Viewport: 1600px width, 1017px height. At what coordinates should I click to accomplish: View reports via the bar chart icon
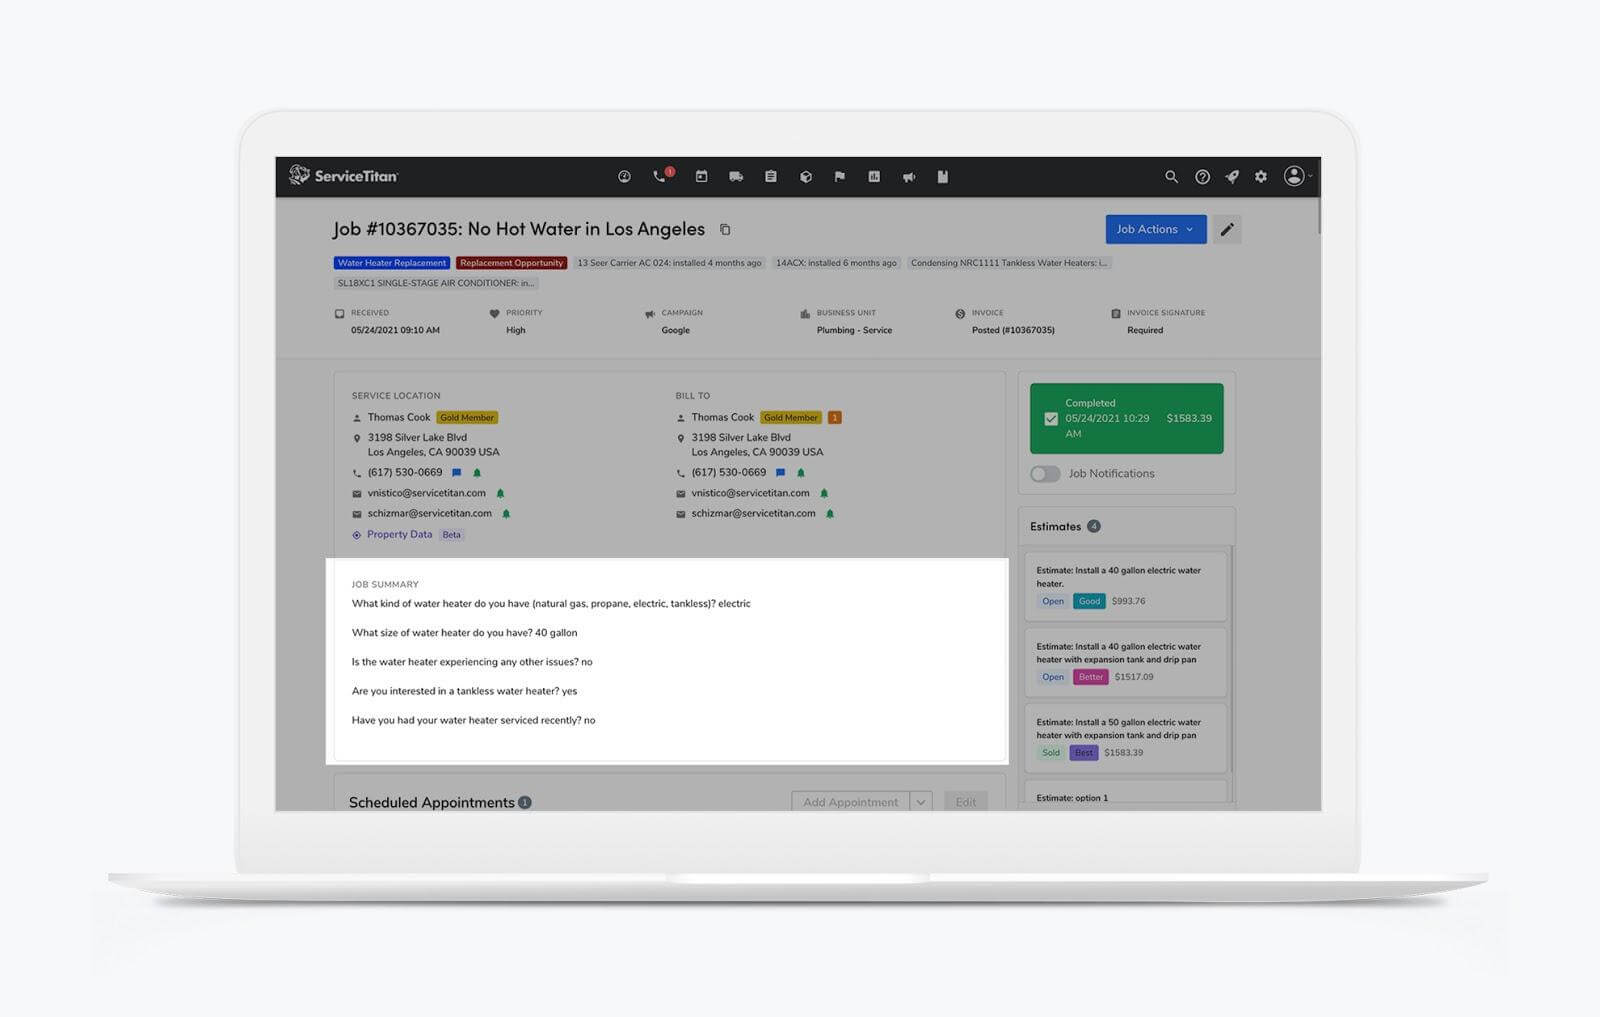[874, 176]
